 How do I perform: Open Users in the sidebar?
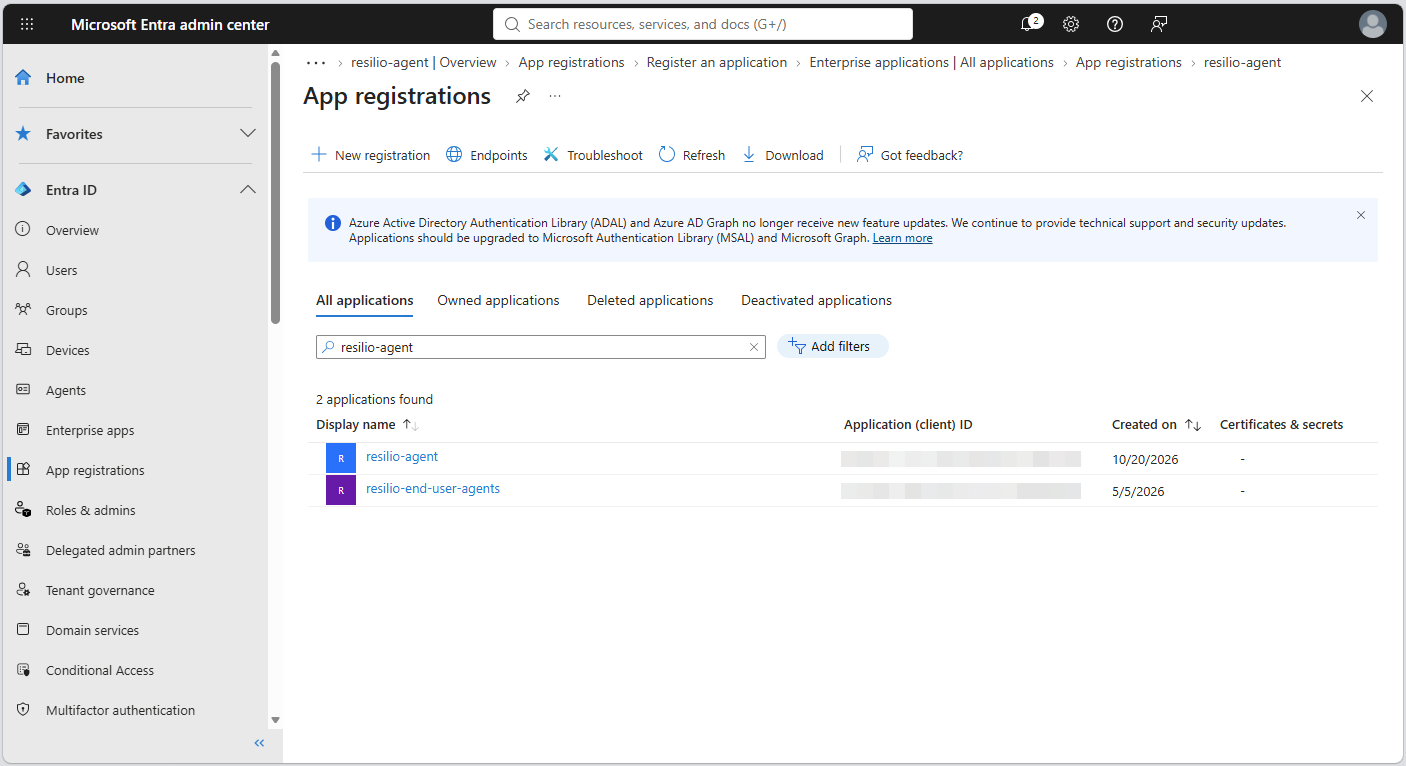[x=61, y=270]
